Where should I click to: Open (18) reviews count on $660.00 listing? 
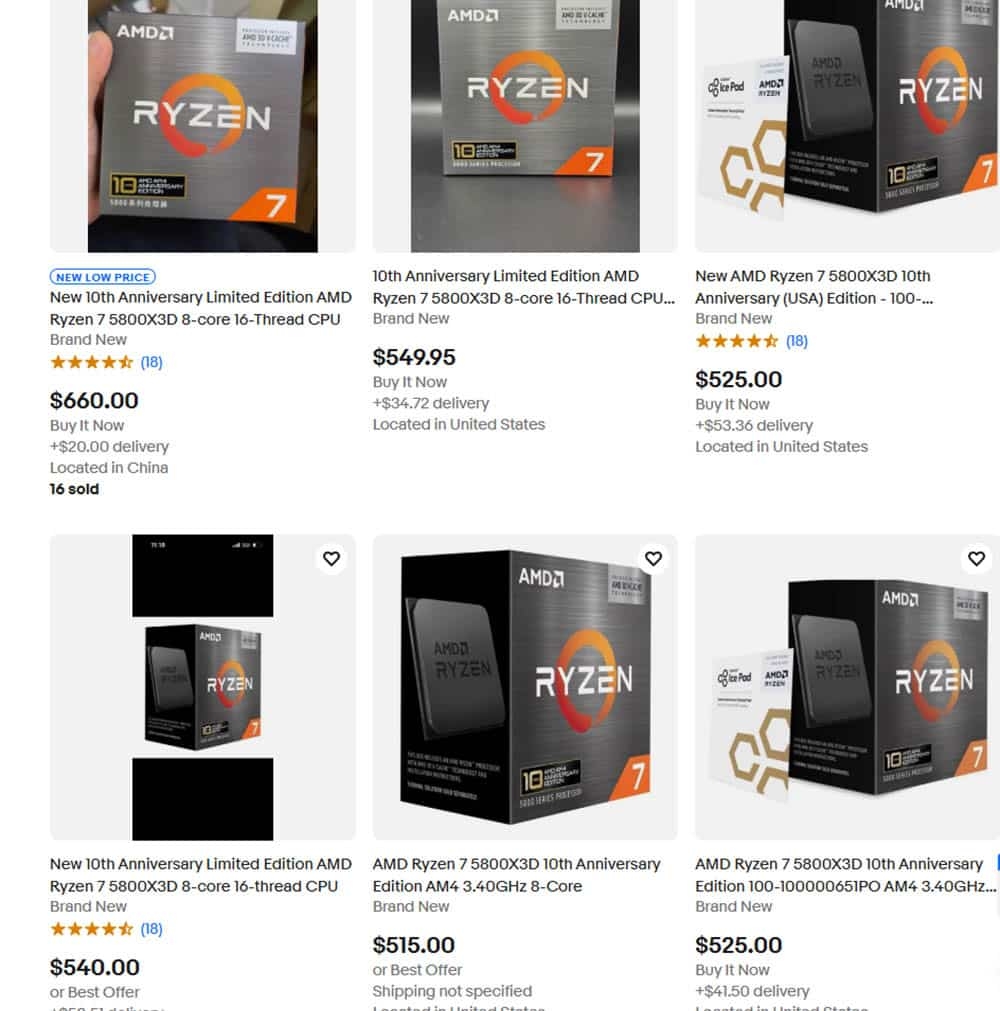click(x=152, y=362)
